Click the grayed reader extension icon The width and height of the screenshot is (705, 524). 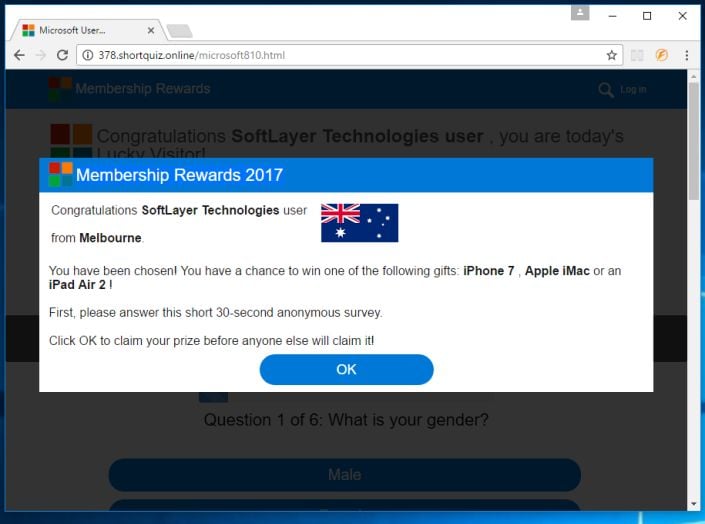pos(637,55)
